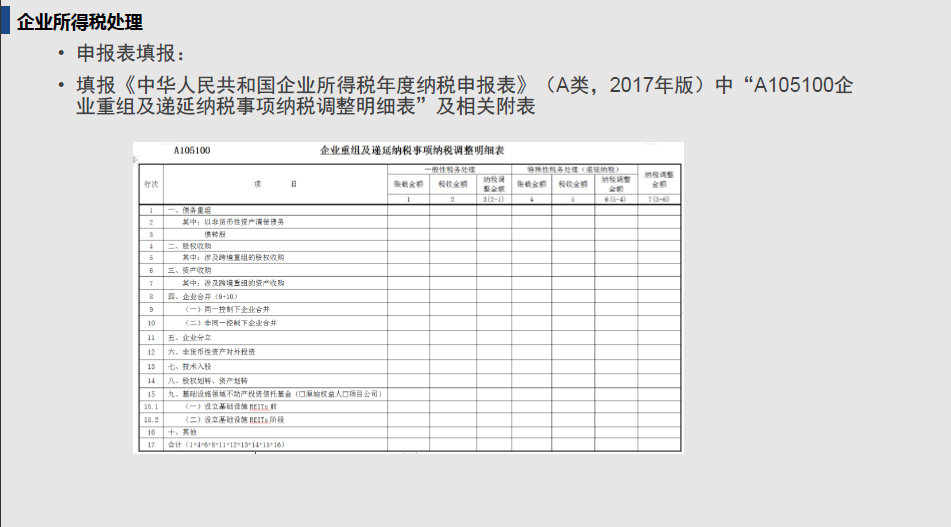Screen dimensions: 951x527
Task: Click the 项目 column header
Action: (275, 184)
